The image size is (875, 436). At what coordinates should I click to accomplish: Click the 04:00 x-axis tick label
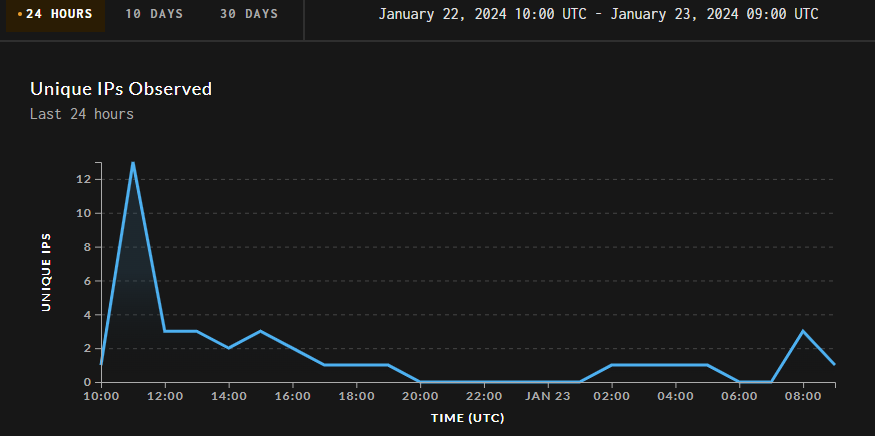tap(675, 396)
